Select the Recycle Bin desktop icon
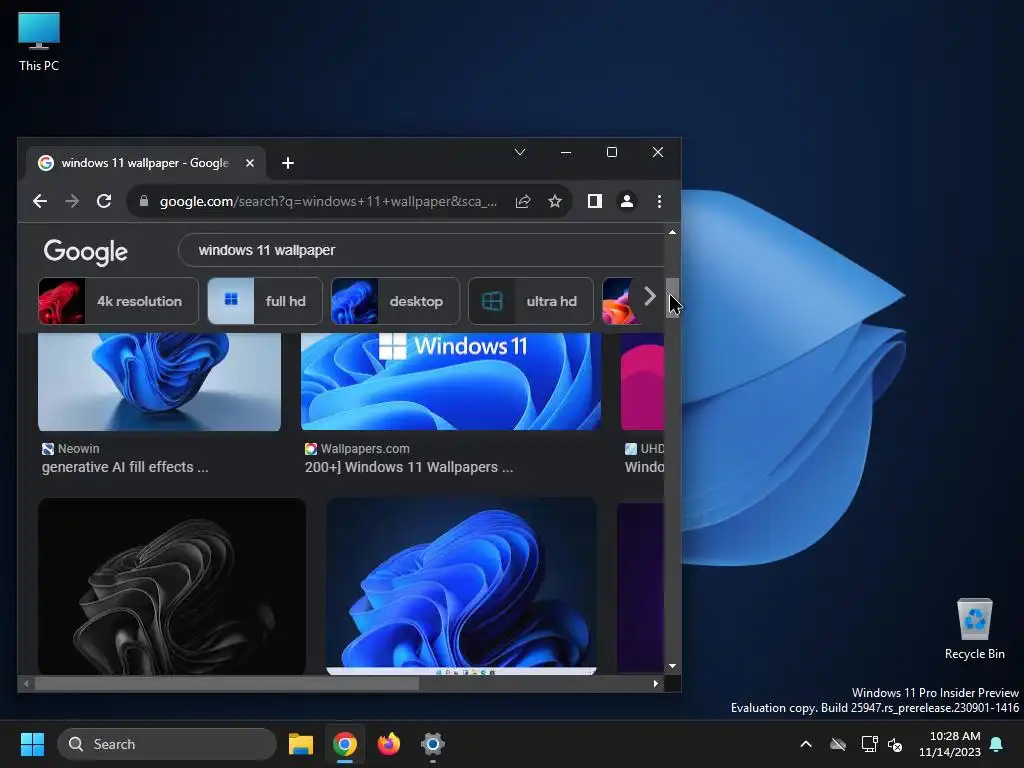This screenshot has width=1024, height=768. click(974, 630)
